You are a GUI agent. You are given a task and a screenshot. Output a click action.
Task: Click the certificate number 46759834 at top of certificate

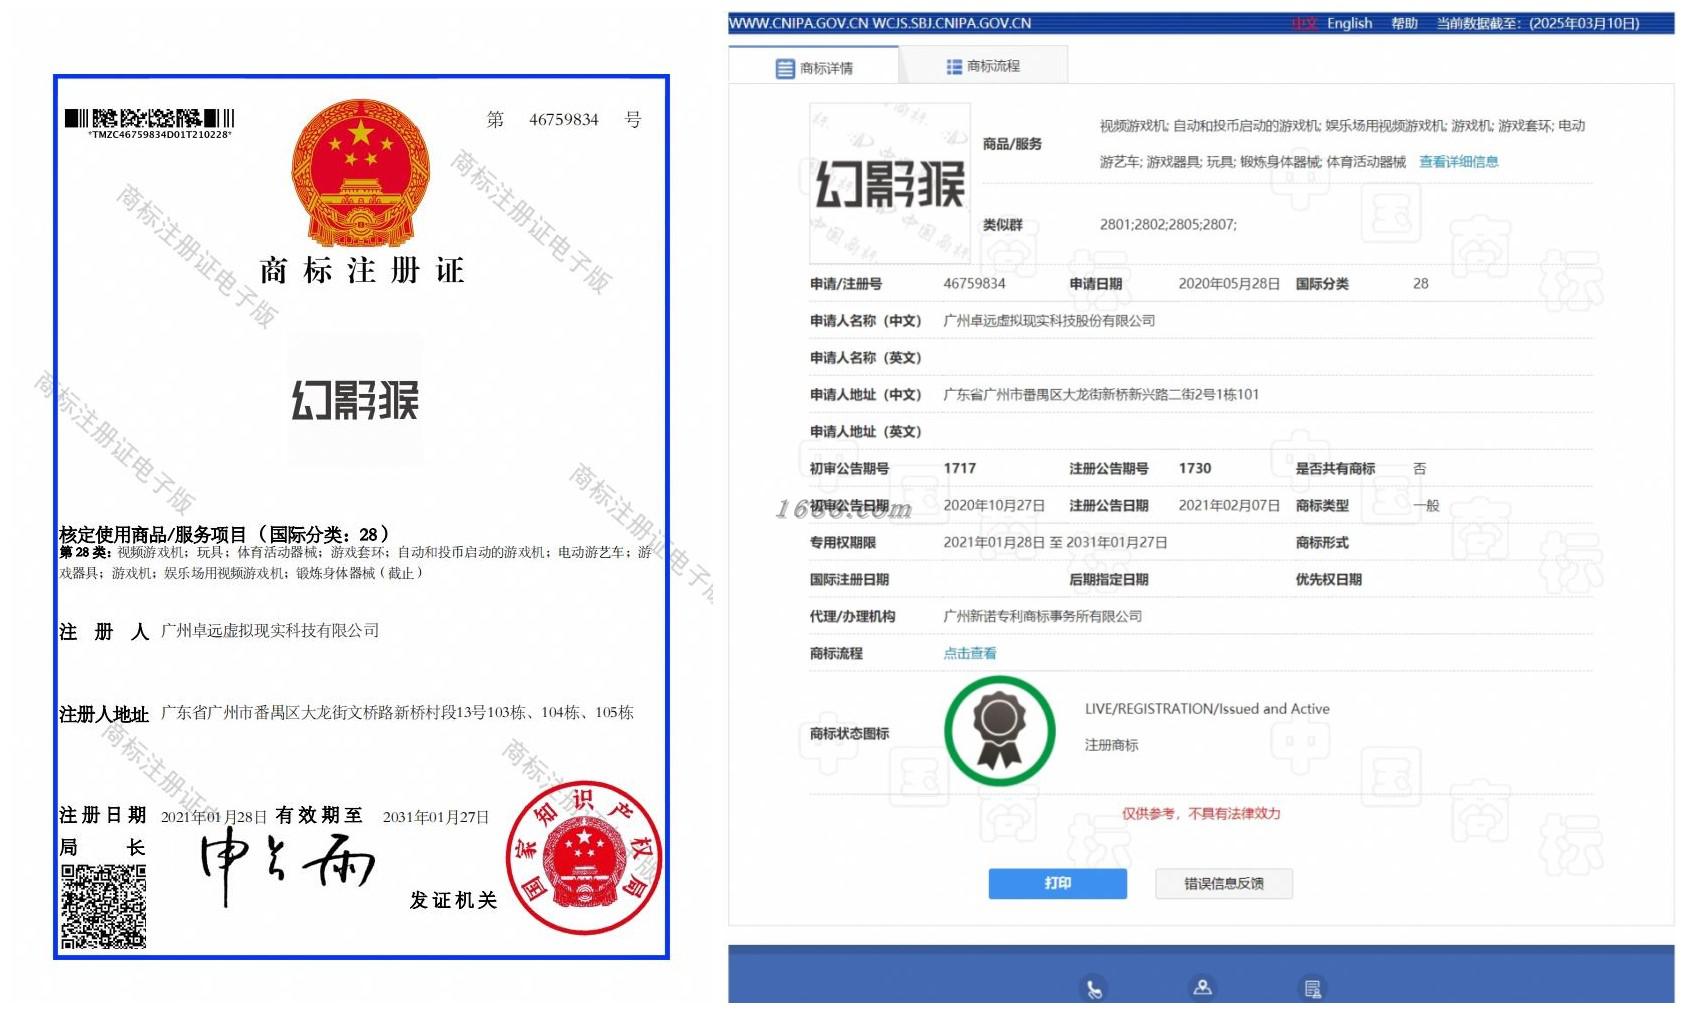tap(563, 120)
